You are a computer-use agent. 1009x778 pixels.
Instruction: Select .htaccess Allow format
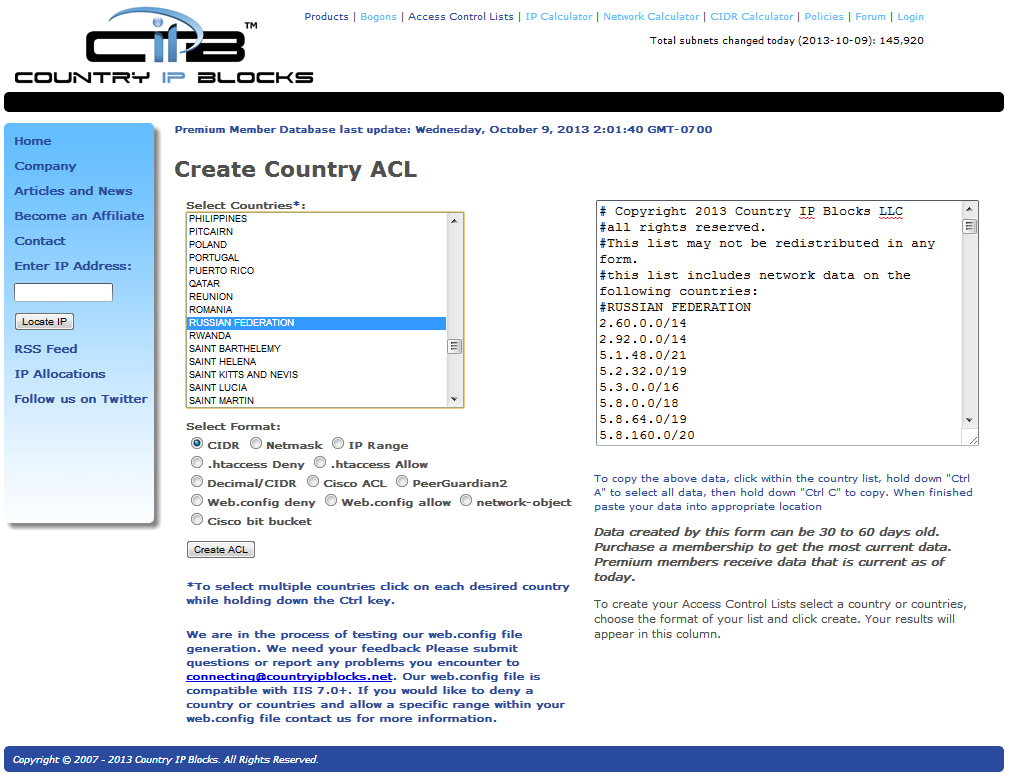click(320, 462)
